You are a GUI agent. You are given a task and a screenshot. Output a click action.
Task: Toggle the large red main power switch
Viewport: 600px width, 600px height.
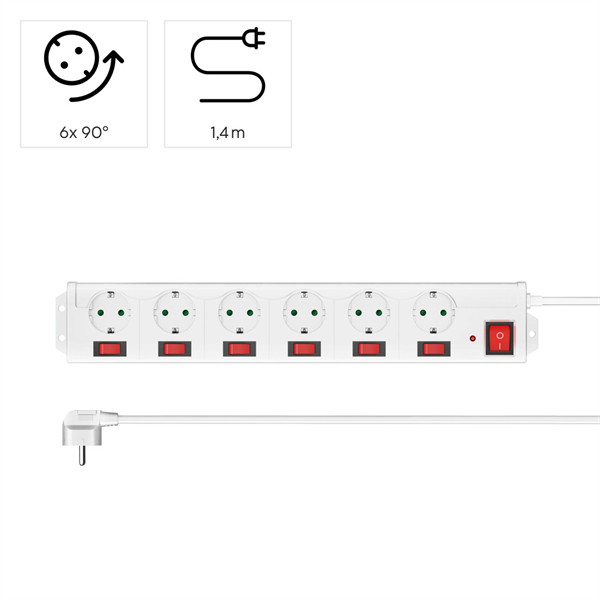[x=500, y=338]
